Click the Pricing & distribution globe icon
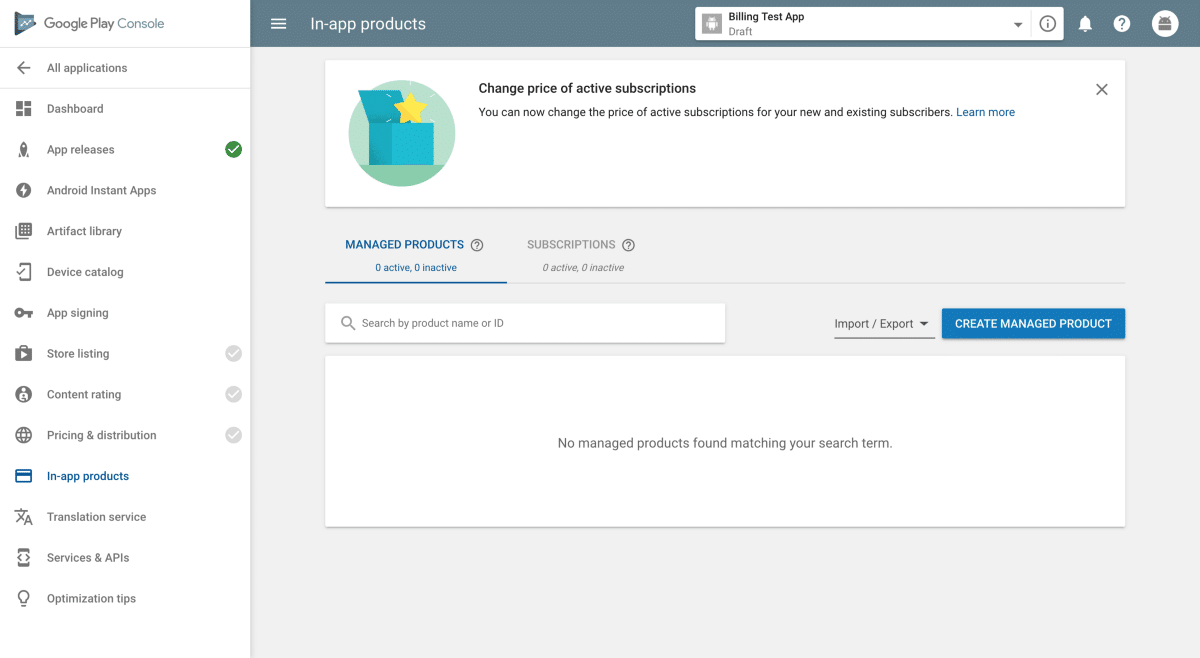Viewport: 1200px width, 658px height. pos(24,435)
